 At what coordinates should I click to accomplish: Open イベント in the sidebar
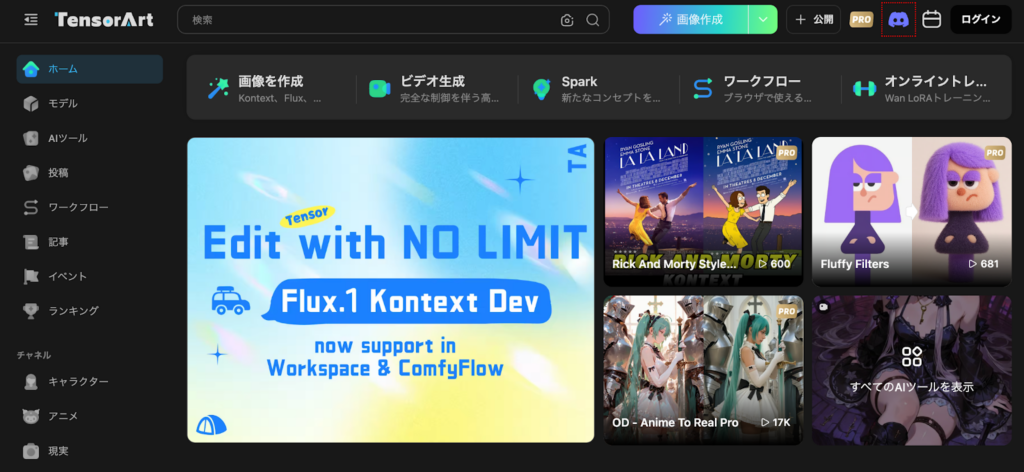pyautogui.click(x=89, y=276)
